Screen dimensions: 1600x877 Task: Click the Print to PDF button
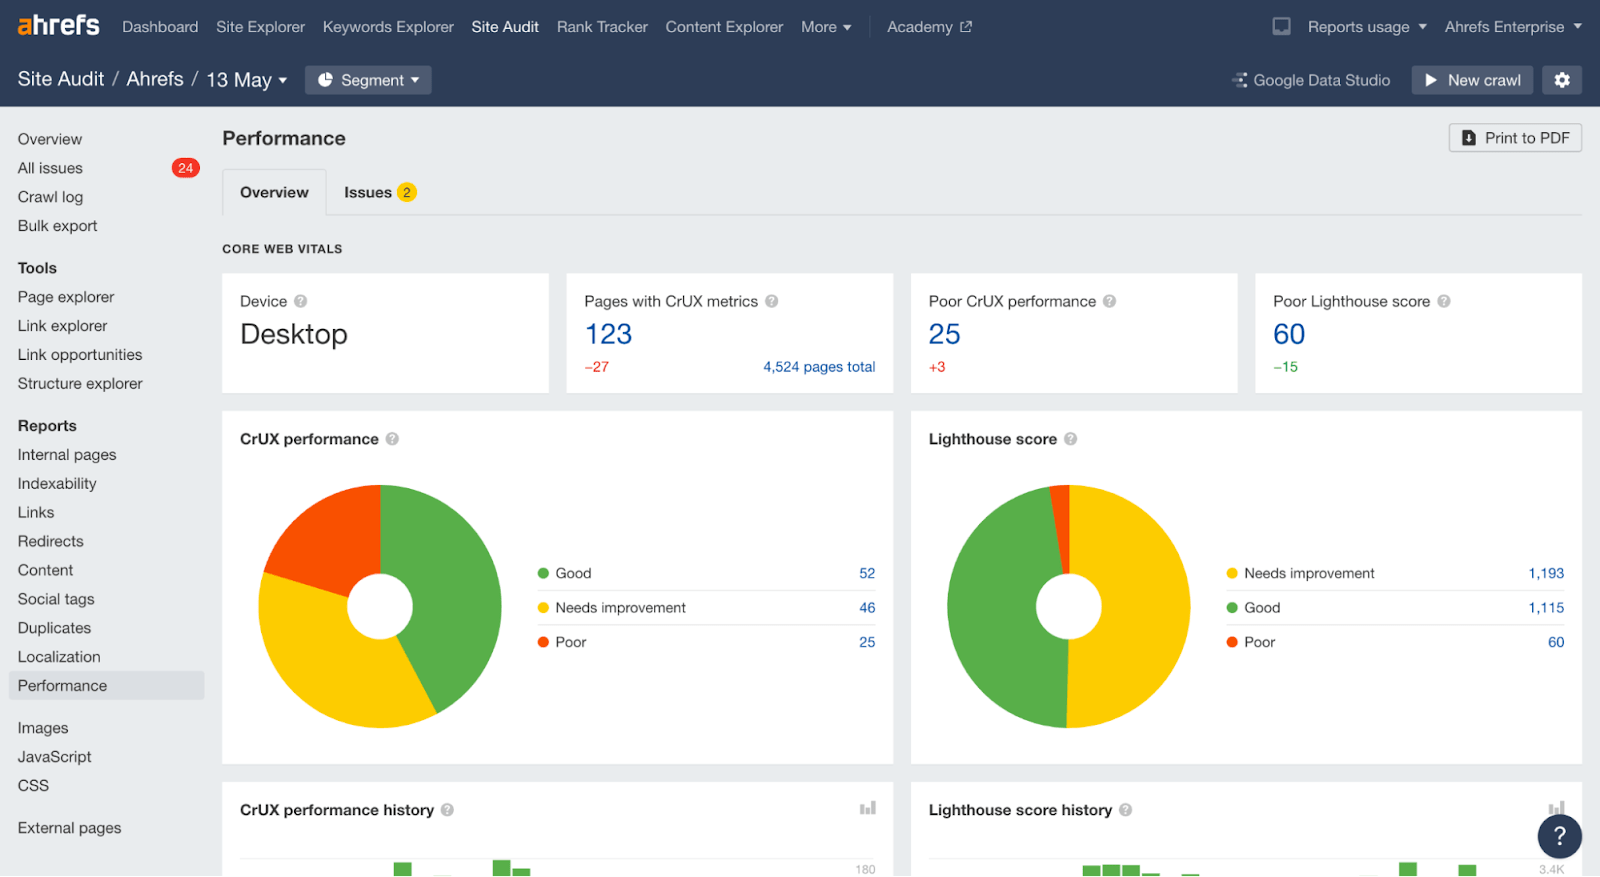1515,138
